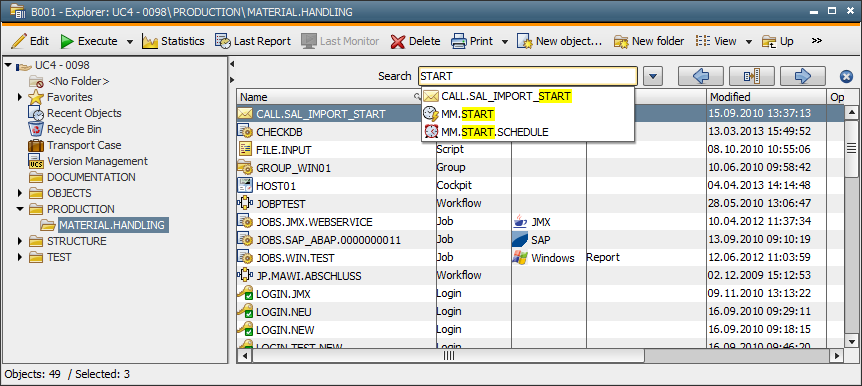Open the search history dropdown
The image size is (862, 386).
[653, 76]
